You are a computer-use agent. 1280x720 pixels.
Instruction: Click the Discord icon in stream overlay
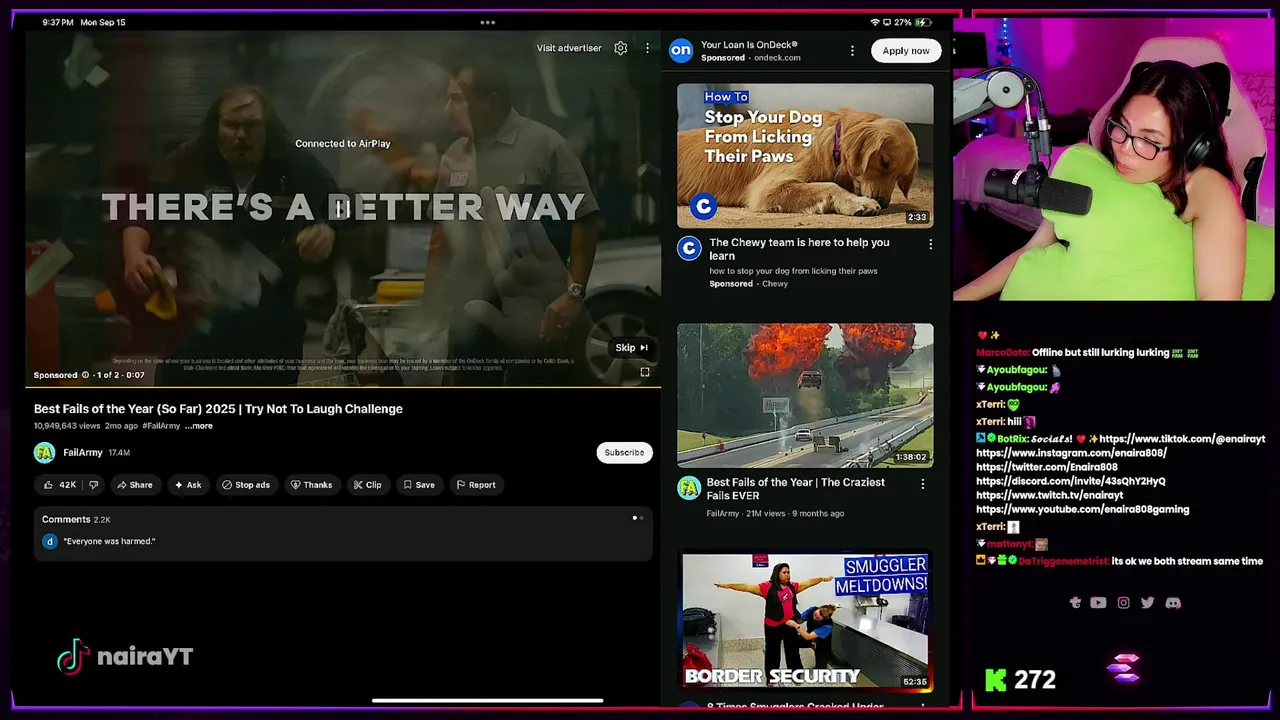click(1173, 603)
